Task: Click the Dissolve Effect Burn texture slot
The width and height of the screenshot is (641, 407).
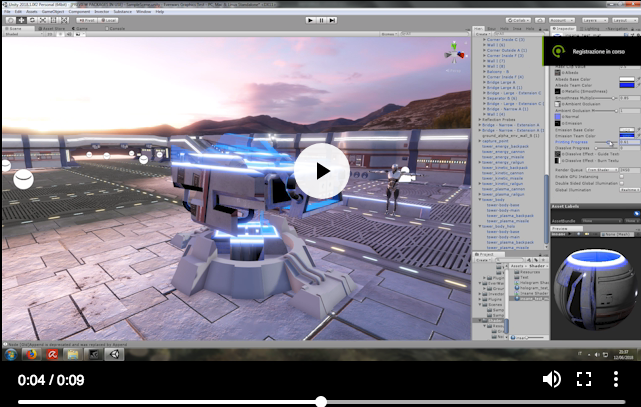Action: click(557, 161)
